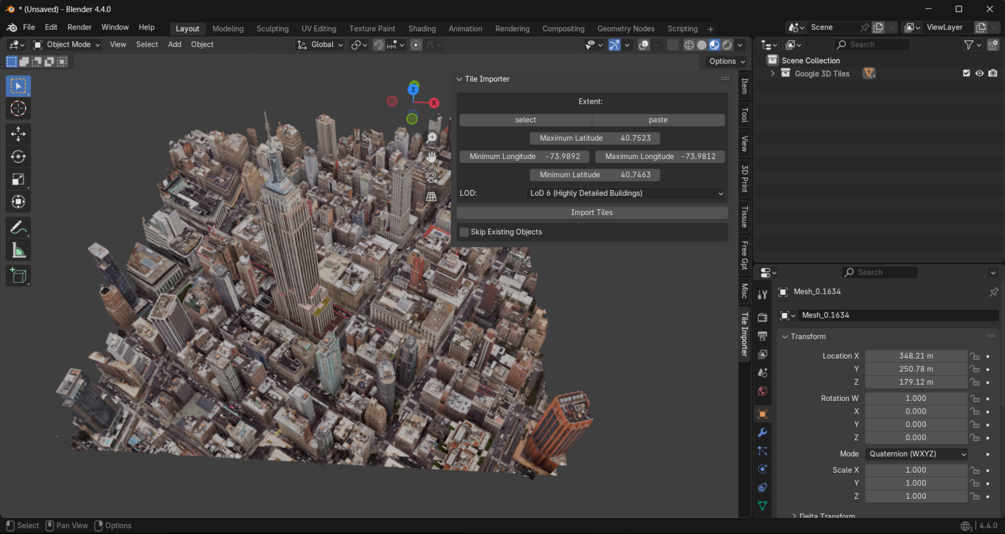Image resolution: width=1005 pixels, height=534 pixels.
Task: Select the Rotate tool
Action: (x=18, y=156)
